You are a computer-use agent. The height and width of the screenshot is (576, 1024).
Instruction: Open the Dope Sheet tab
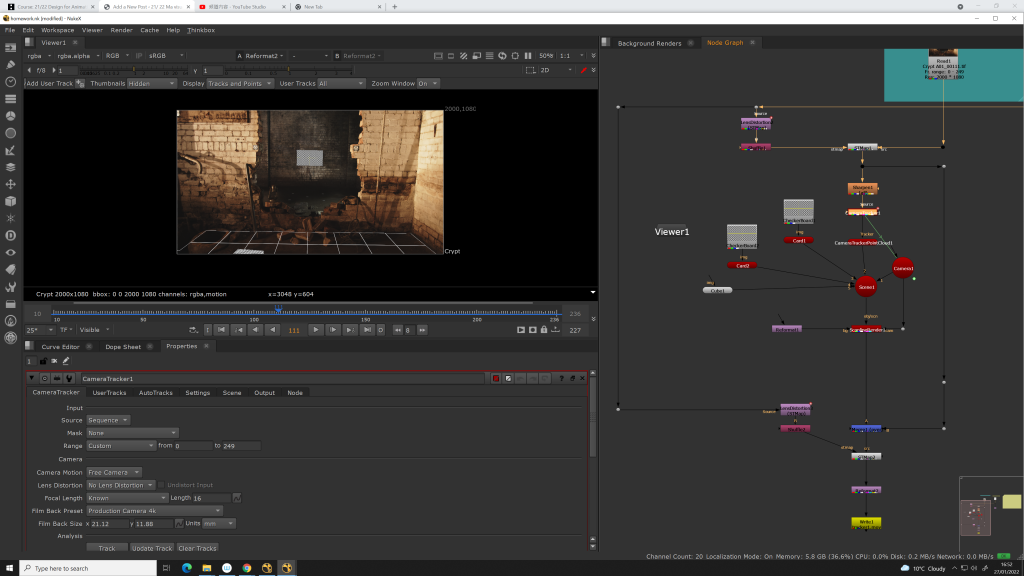[x=123, y=346]
